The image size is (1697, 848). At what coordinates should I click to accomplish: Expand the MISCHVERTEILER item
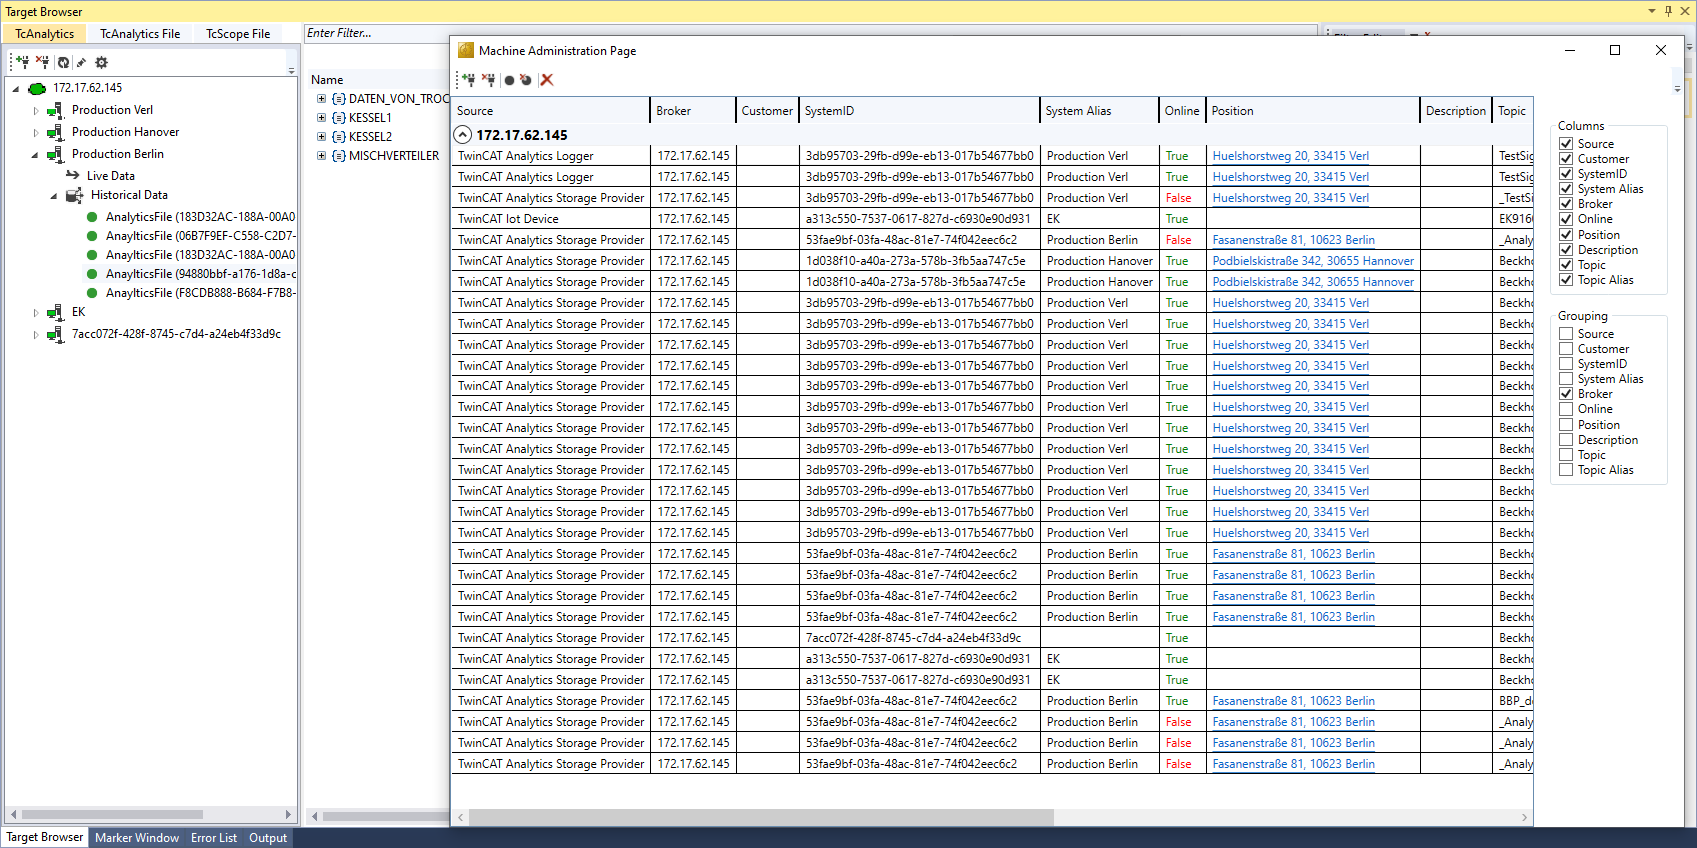coord(321,156)
